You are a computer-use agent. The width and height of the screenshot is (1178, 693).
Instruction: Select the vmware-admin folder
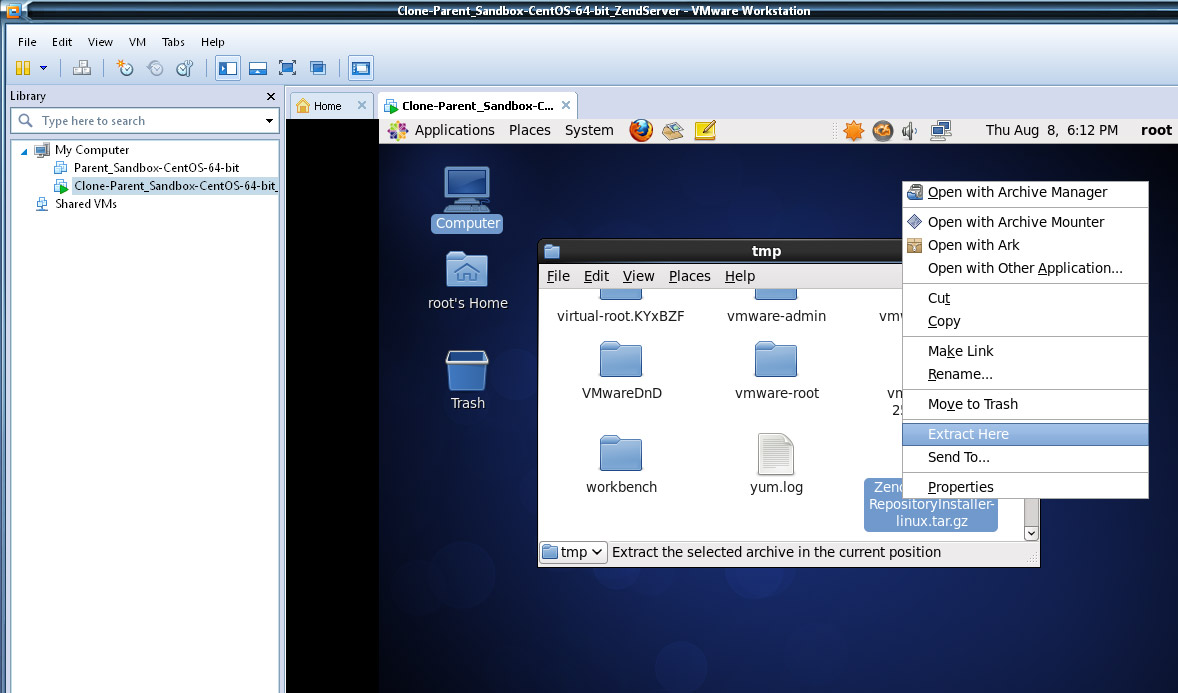[776, 307]
